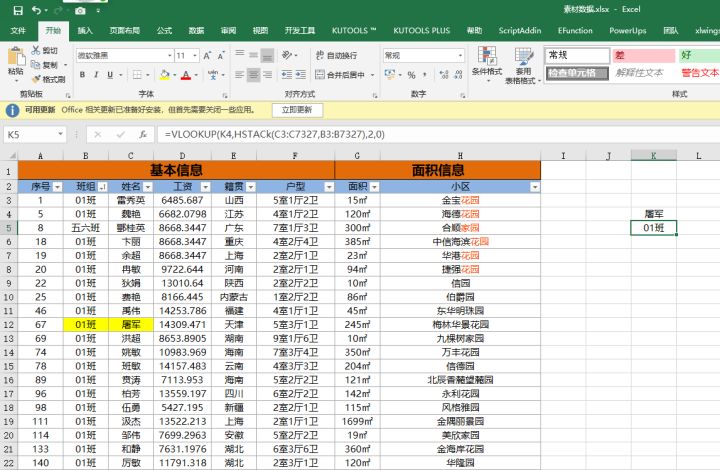Open the font color dropdown arrow
This screenshot has width=720, height=470.
196,75
